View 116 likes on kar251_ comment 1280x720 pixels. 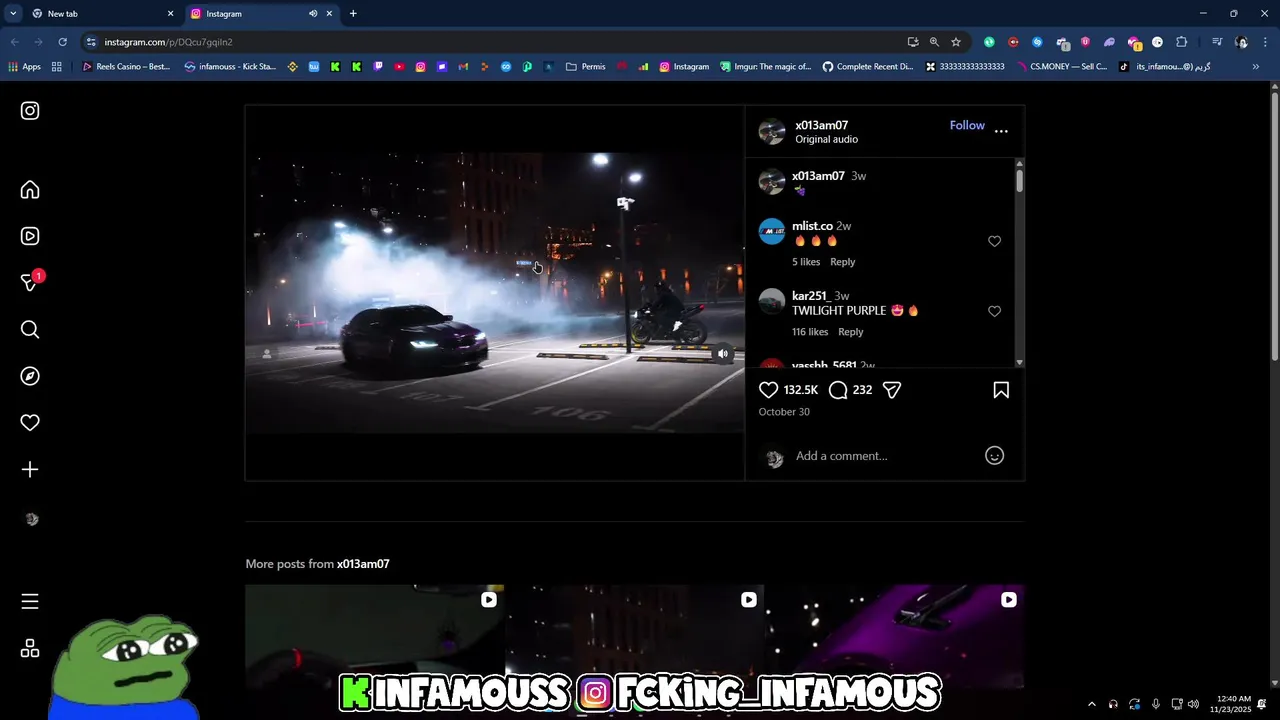click(x=810, y=332)
